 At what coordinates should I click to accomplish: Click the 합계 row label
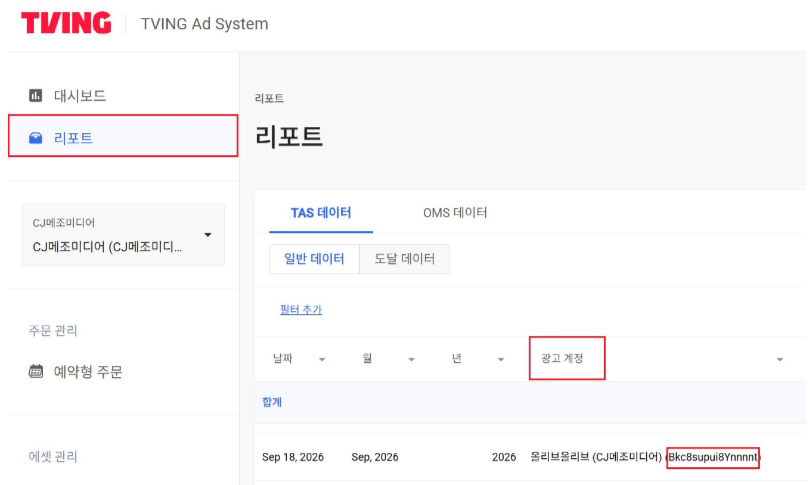coord(272,402)
